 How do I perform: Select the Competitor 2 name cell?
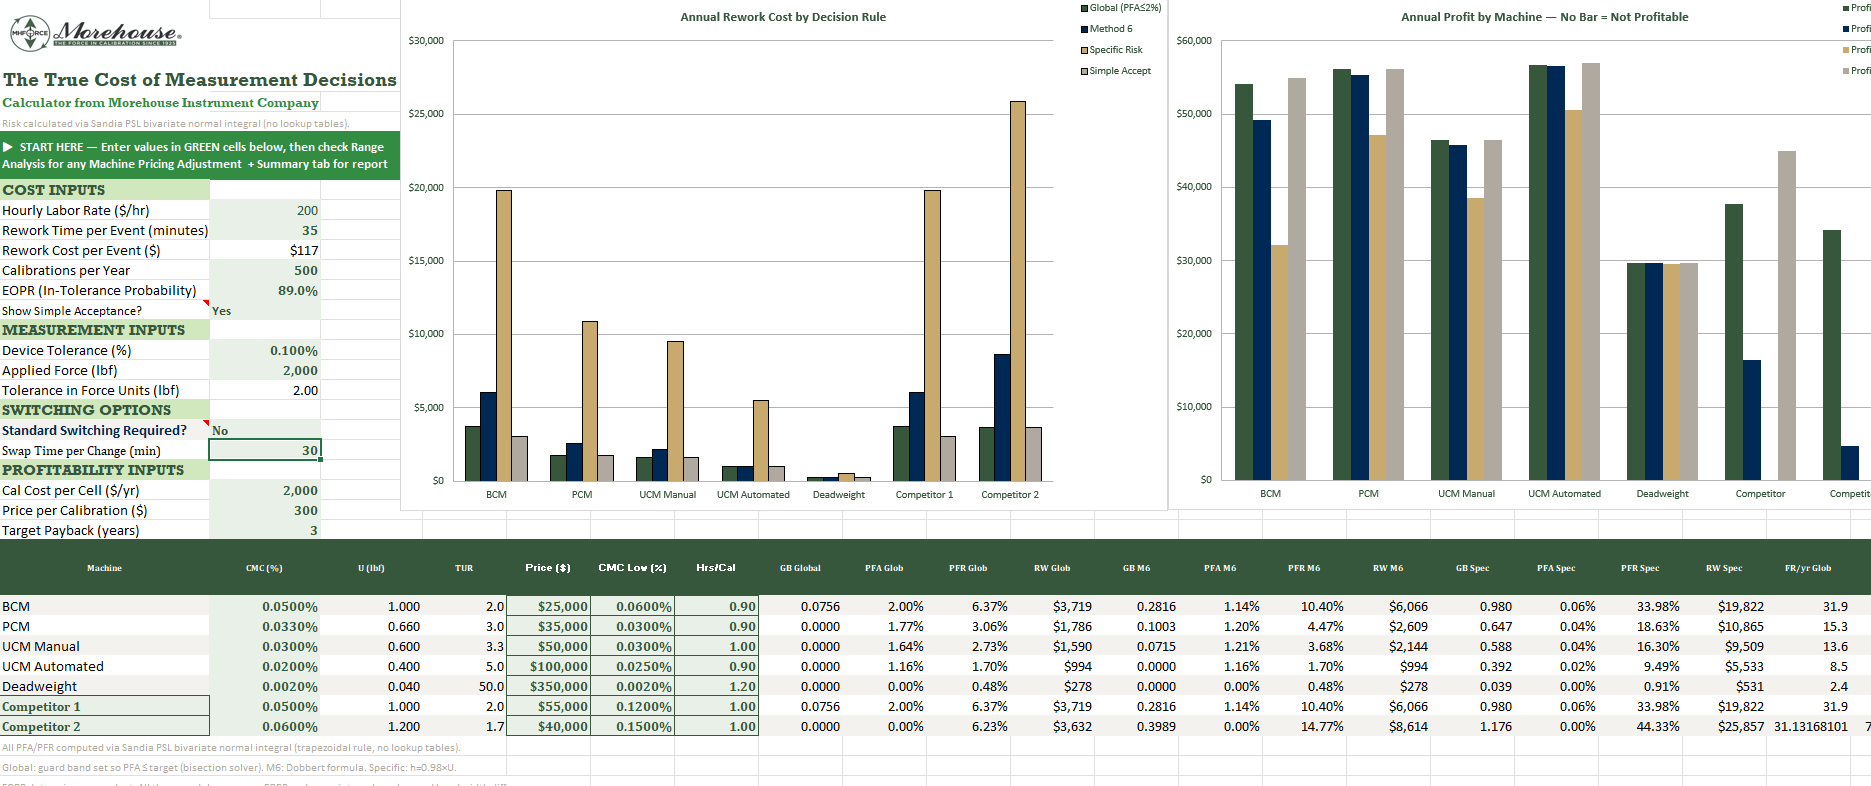point(105,726)
